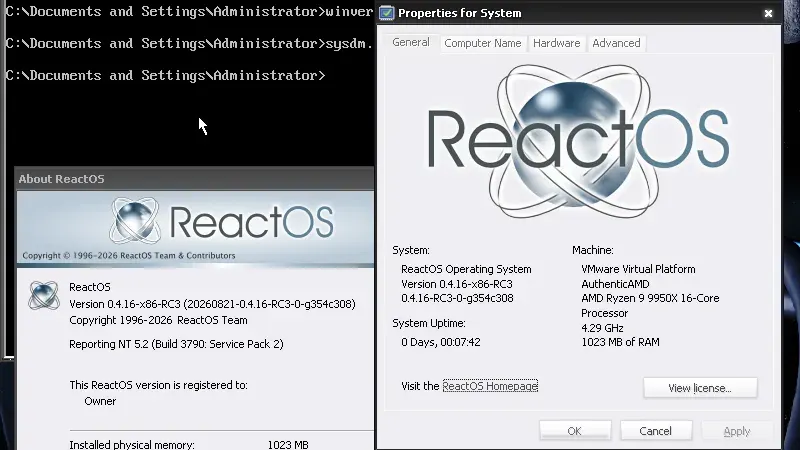Click the 'Version 0.4.16-x86-RC3' line in System Properties
The width and height of the screenshot is (800, 450).
tap(457, 284)
